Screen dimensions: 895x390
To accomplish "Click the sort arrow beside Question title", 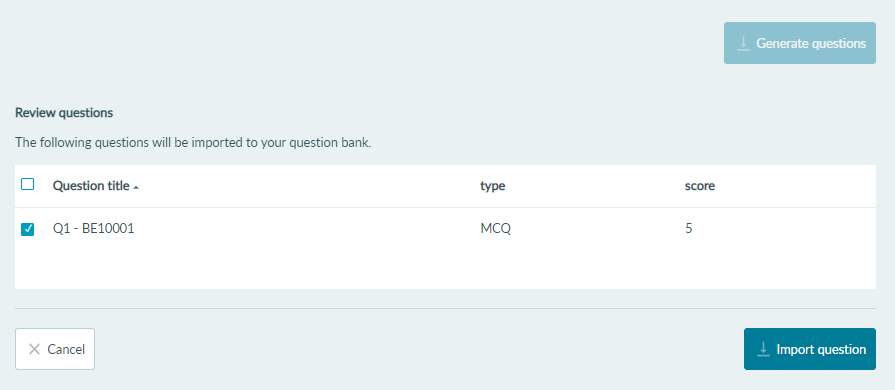I will pyautogui.click(x=136, y=187).
